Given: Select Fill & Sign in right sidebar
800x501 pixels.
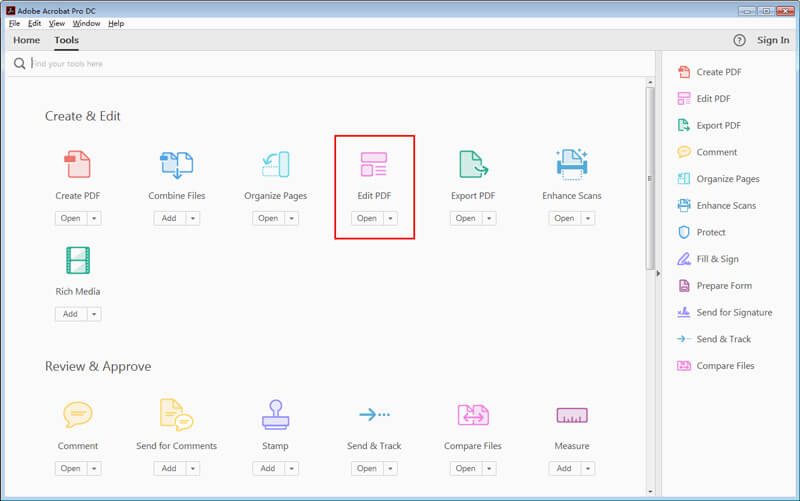Looking at the screenshot, I should tap(717, 259).
